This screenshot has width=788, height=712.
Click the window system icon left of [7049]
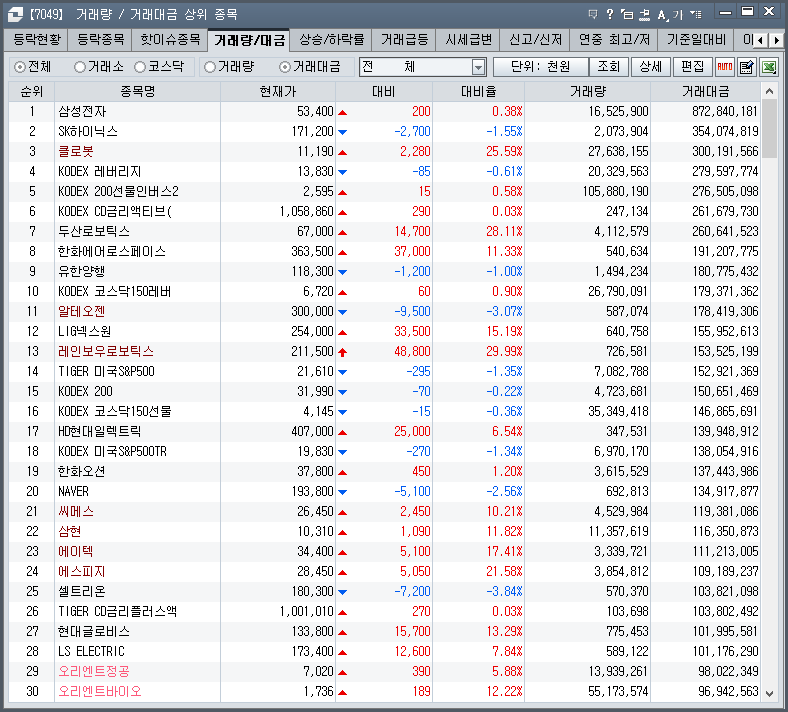coord(15,14)
